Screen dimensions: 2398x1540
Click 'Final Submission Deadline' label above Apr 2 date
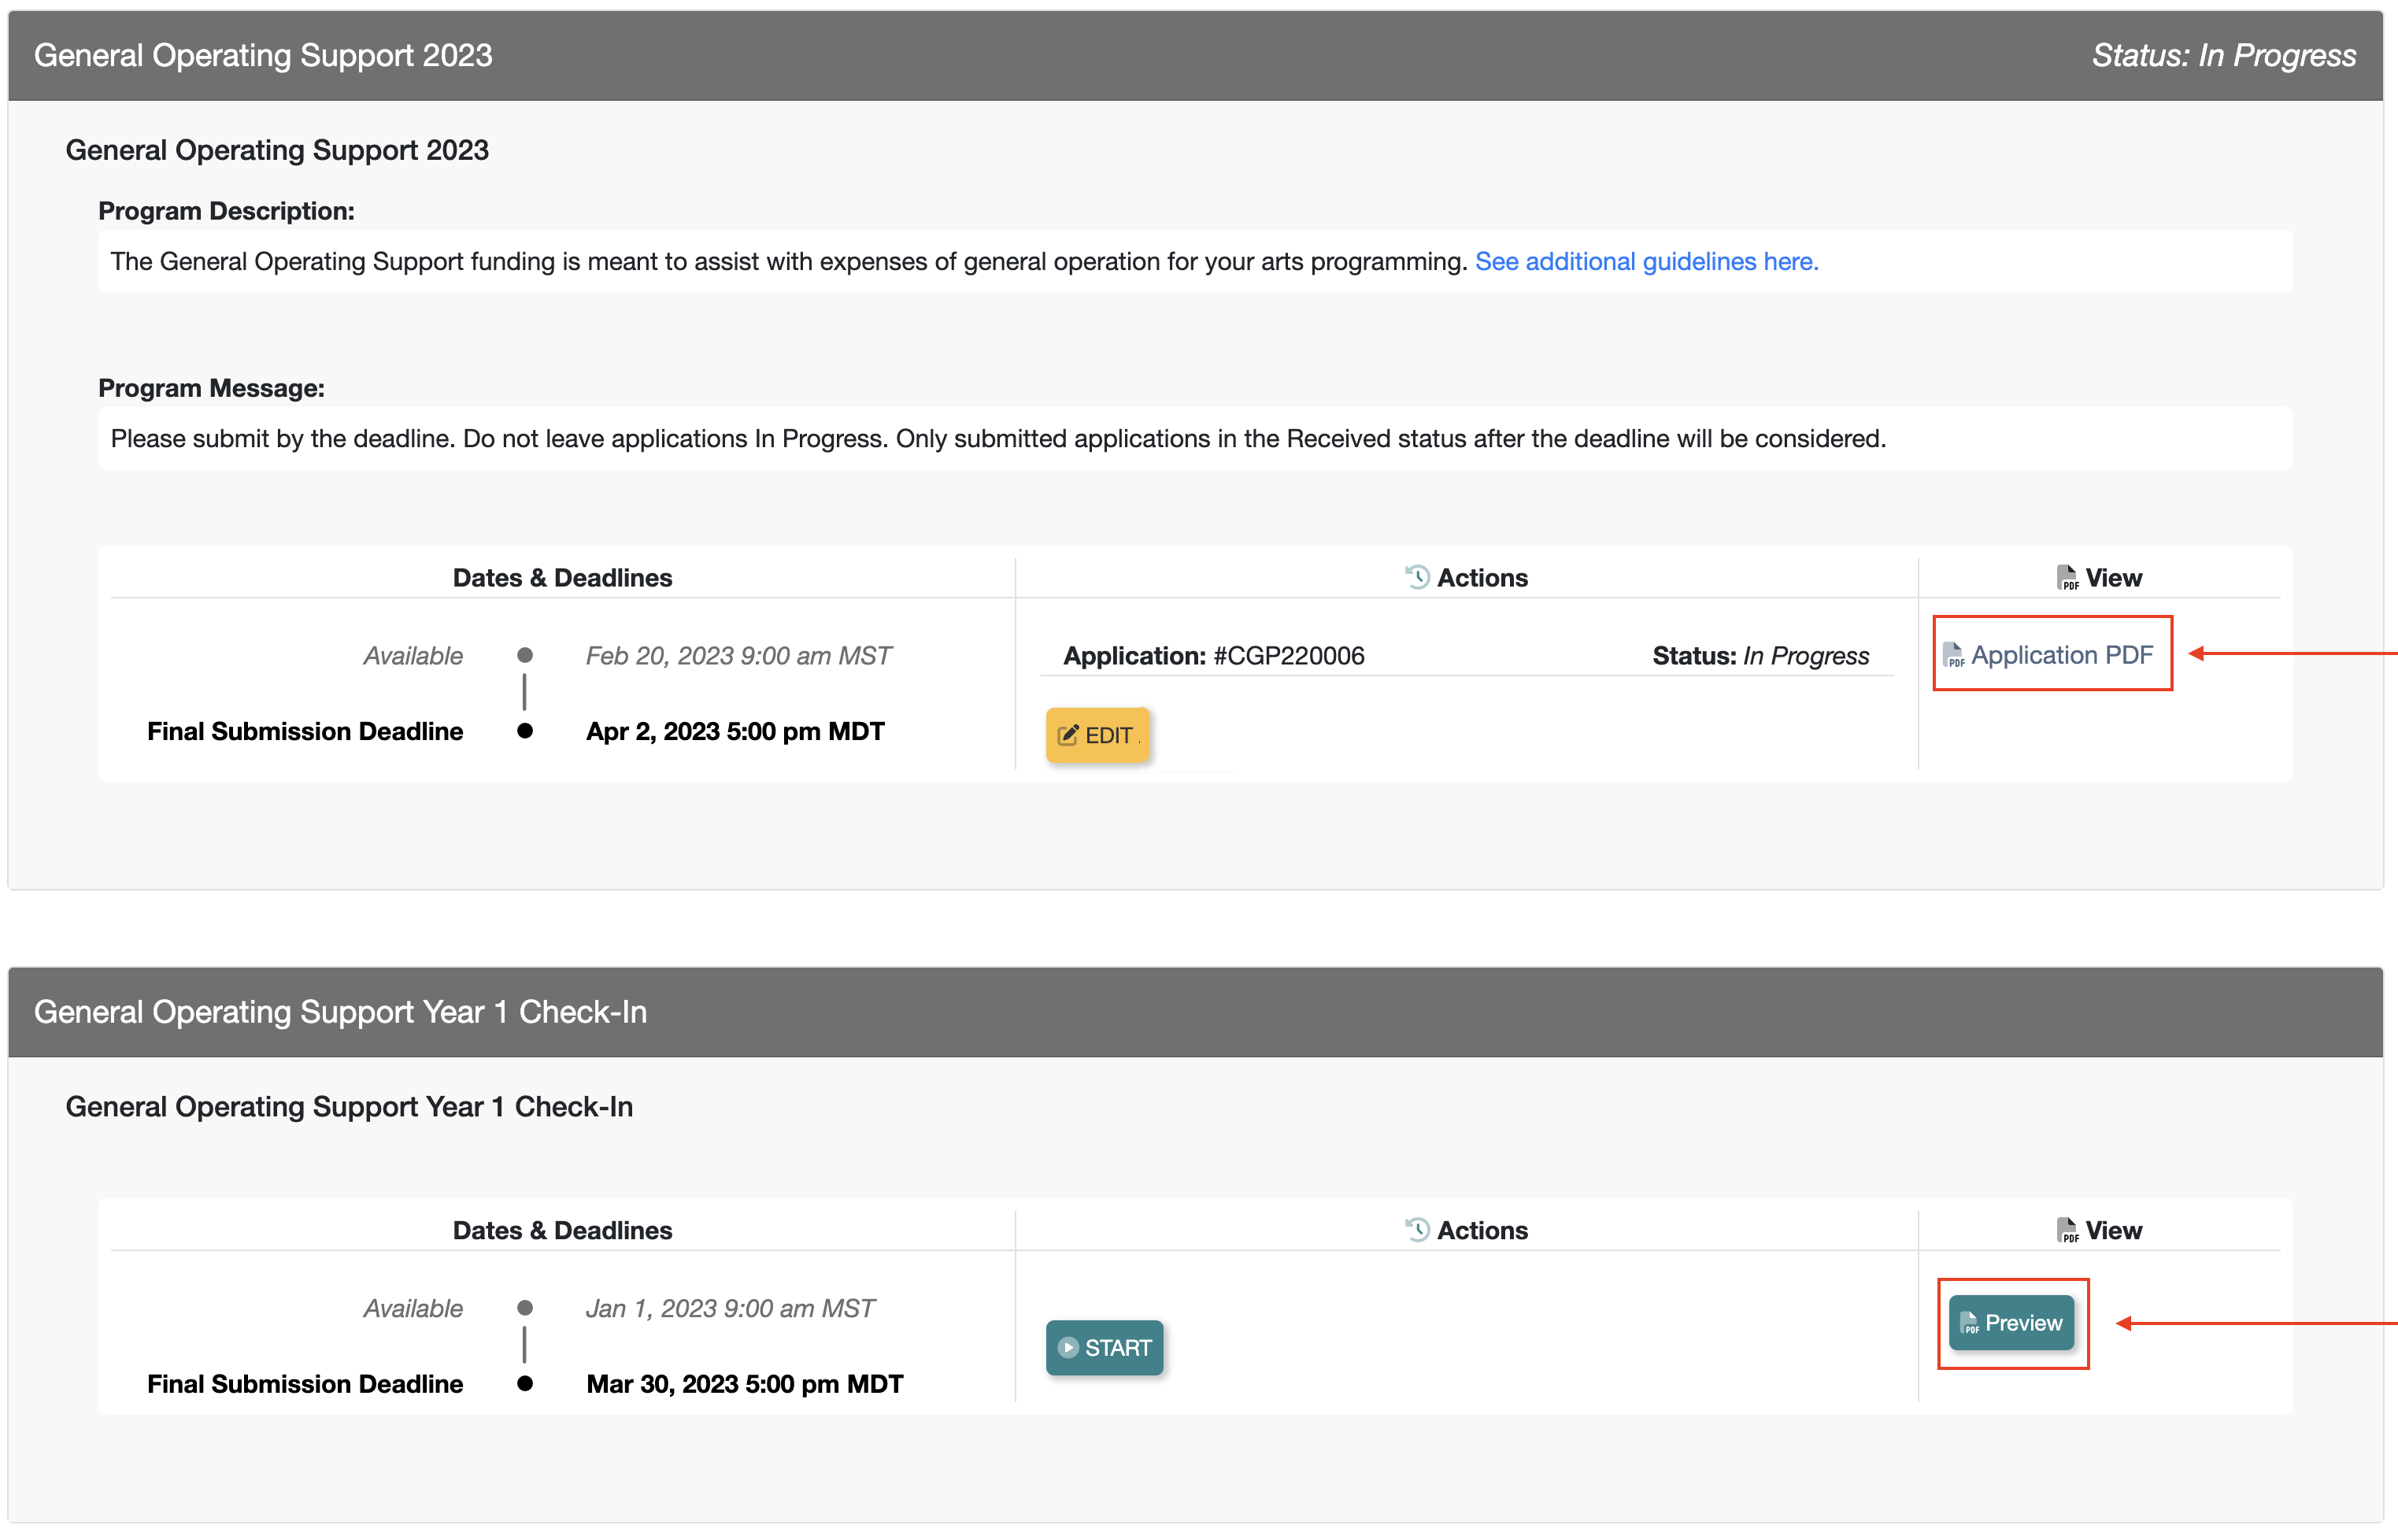click(x=305, y=731)
